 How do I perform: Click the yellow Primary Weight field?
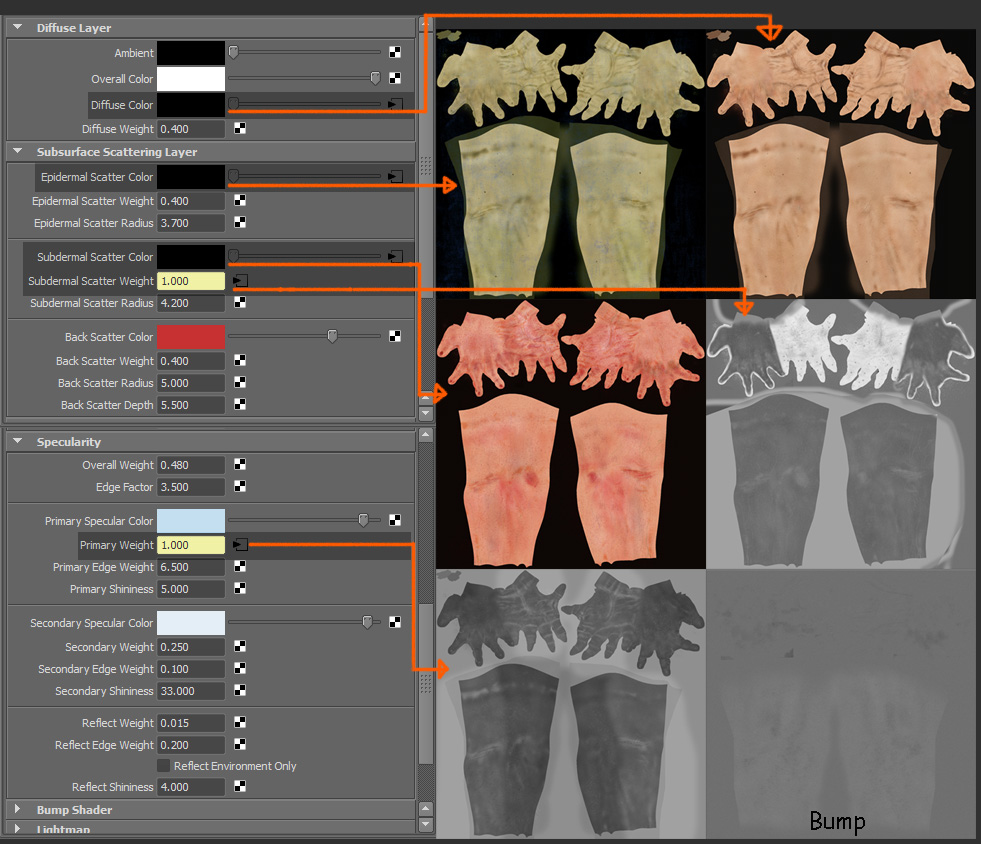tap(191, 545)
